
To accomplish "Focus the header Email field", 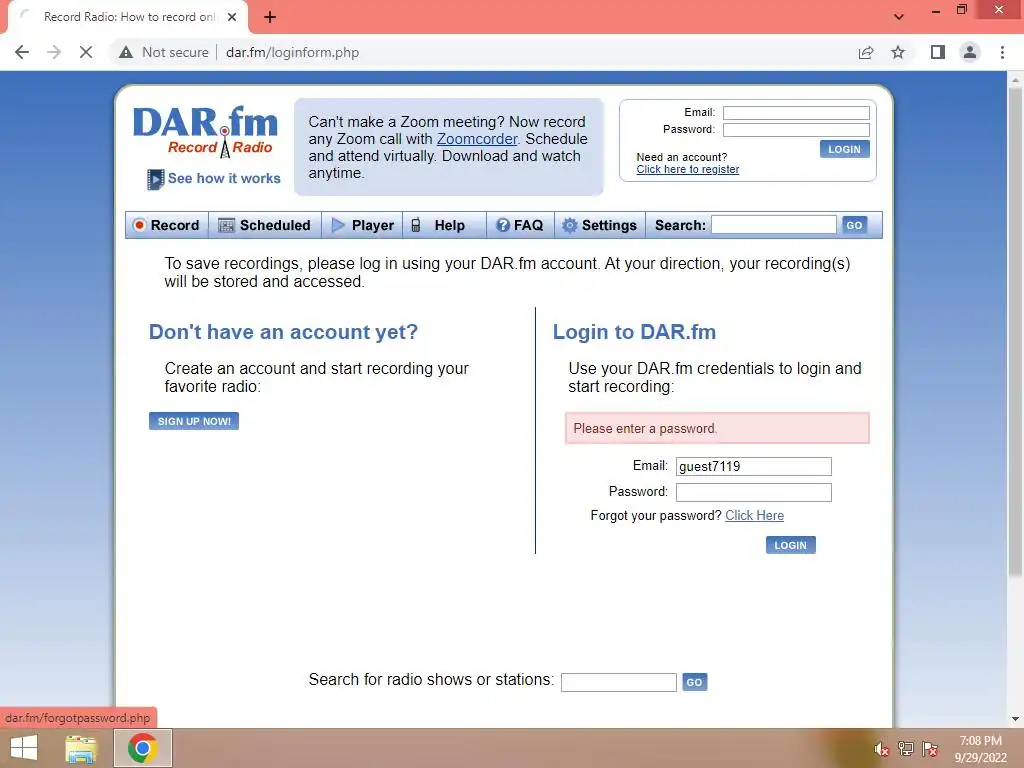I will pos(796,113).
